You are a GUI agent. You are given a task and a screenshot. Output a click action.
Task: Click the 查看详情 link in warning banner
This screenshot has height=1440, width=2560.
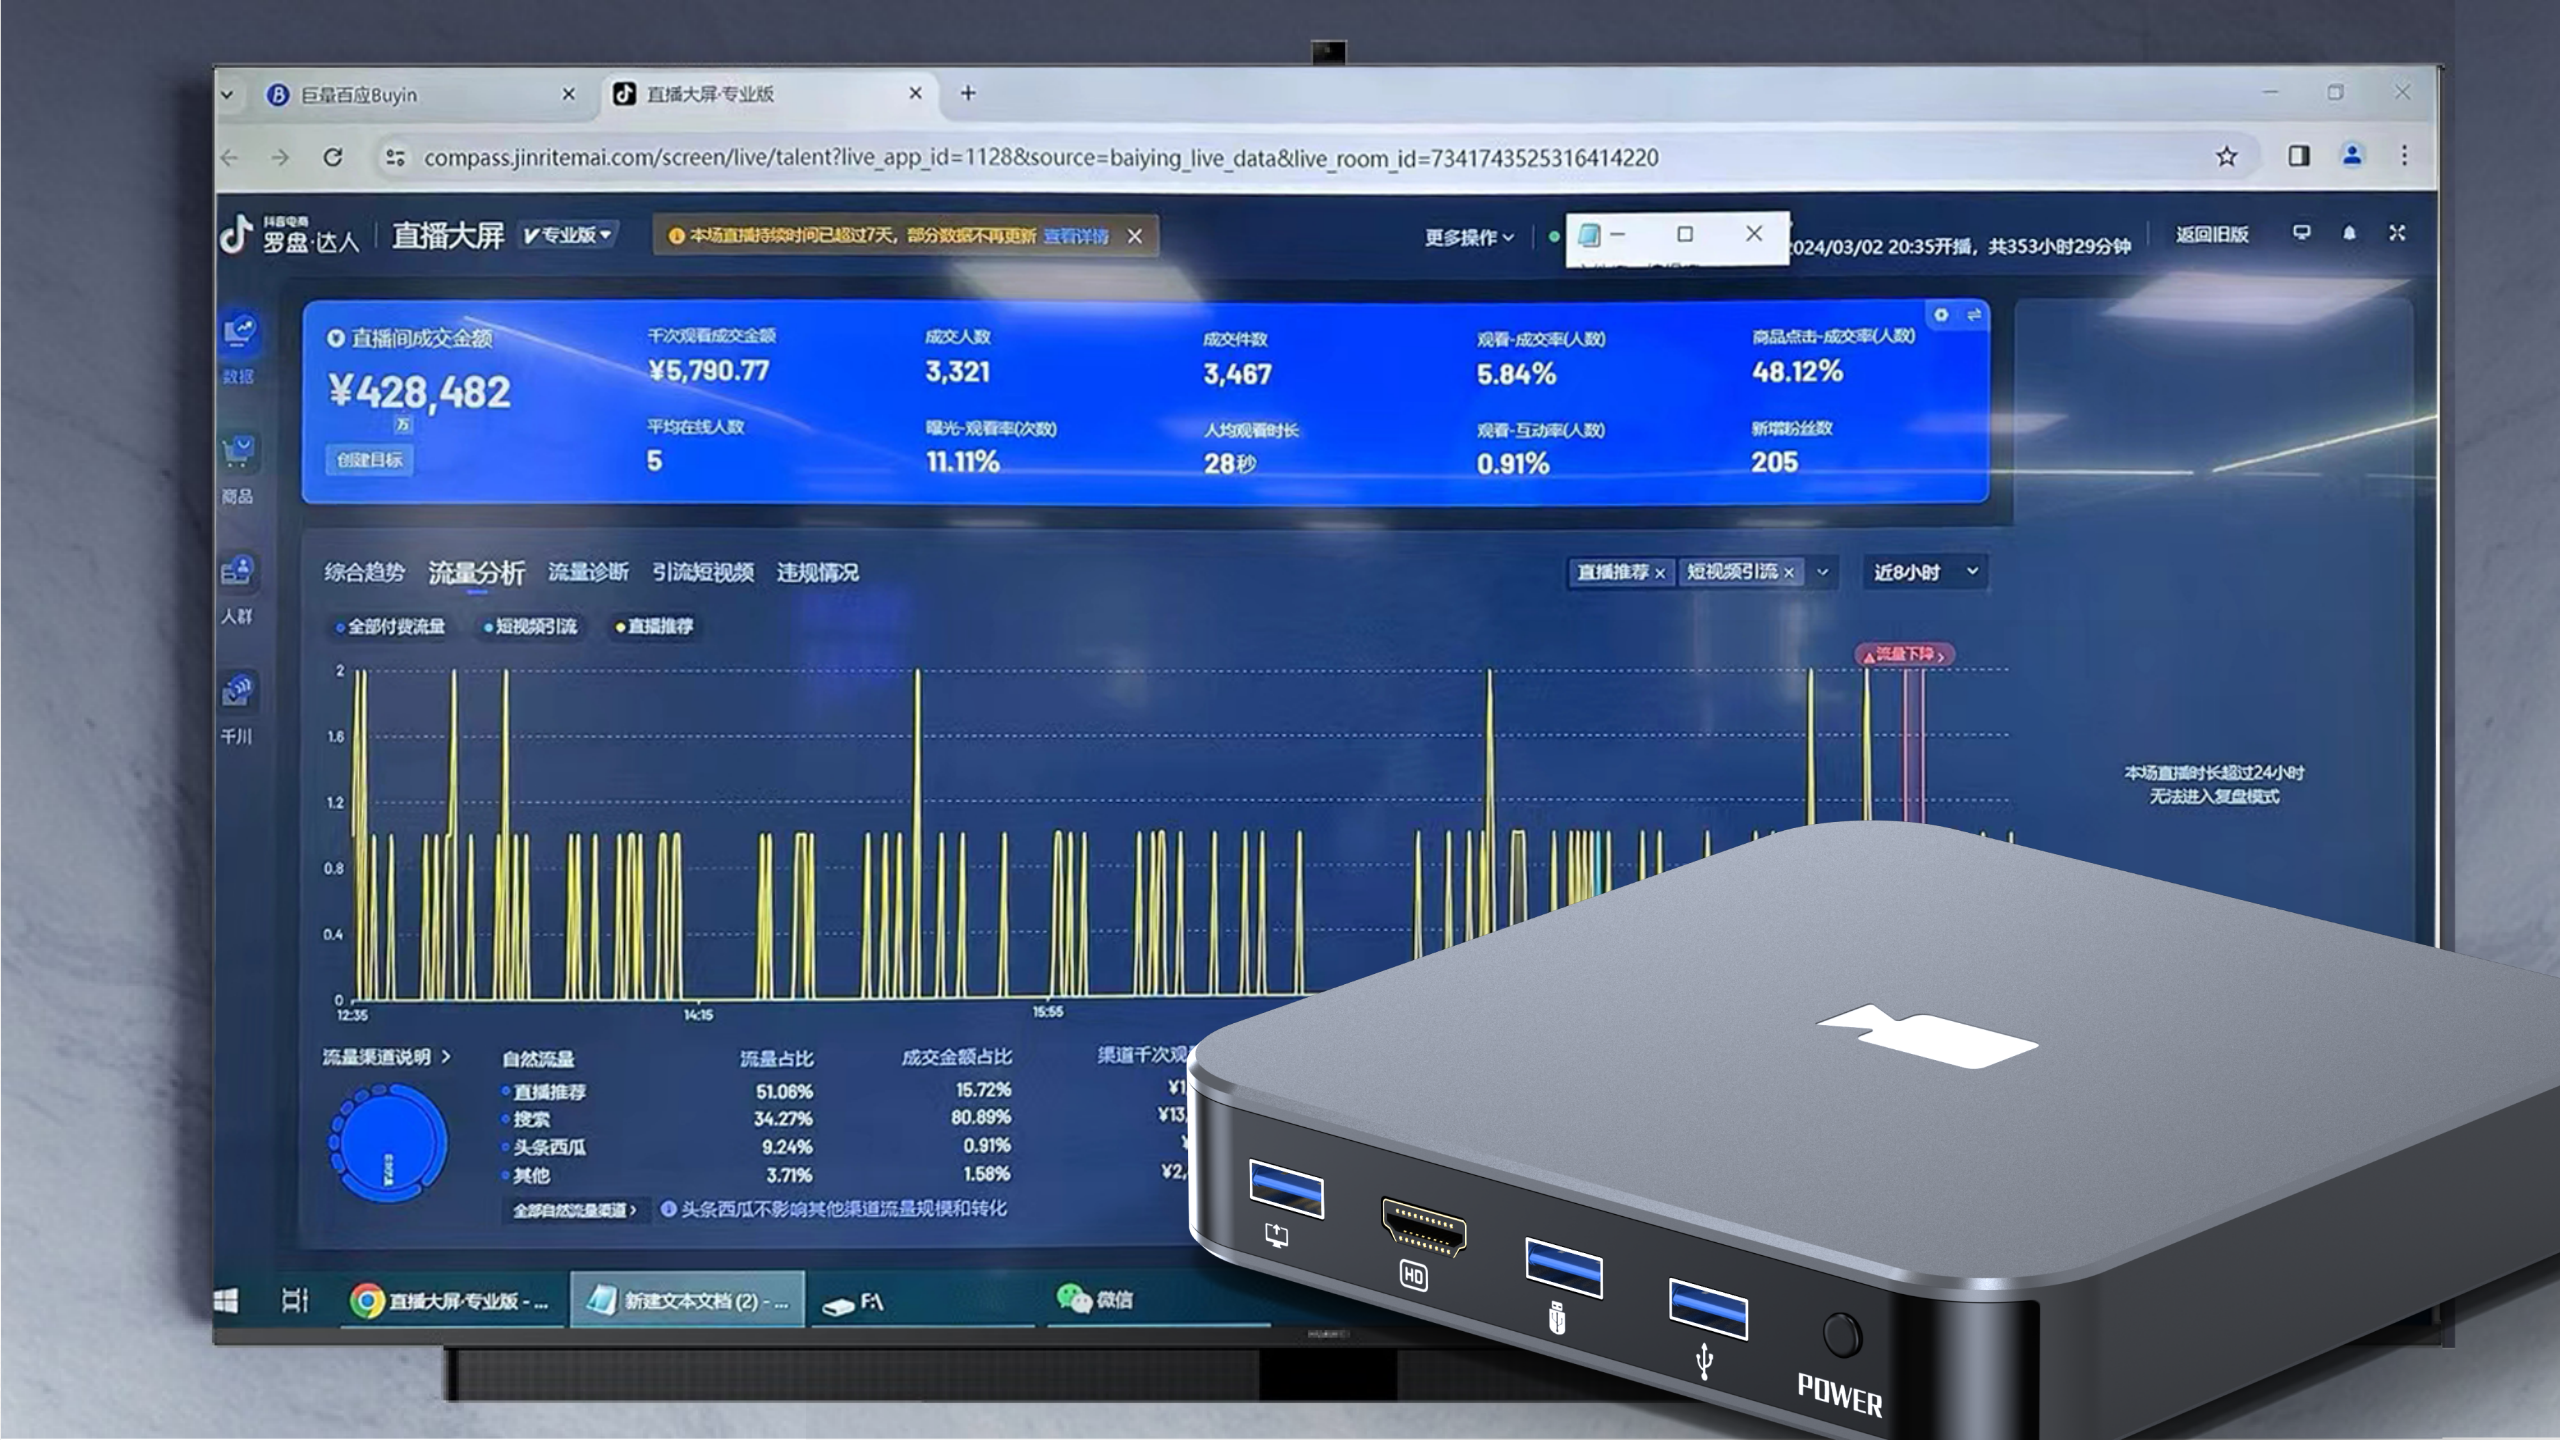tap(1076, 236)
